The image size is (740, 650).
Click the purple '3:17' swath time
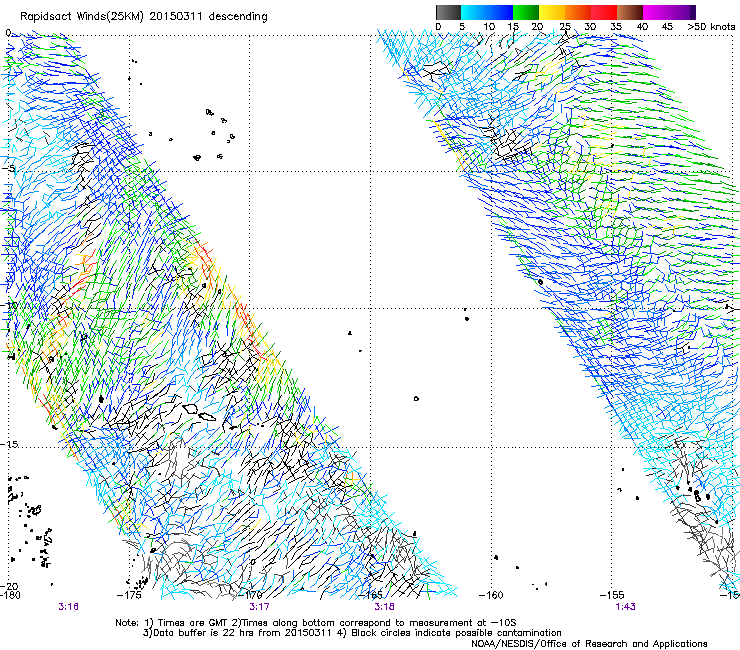pos(260,607)
